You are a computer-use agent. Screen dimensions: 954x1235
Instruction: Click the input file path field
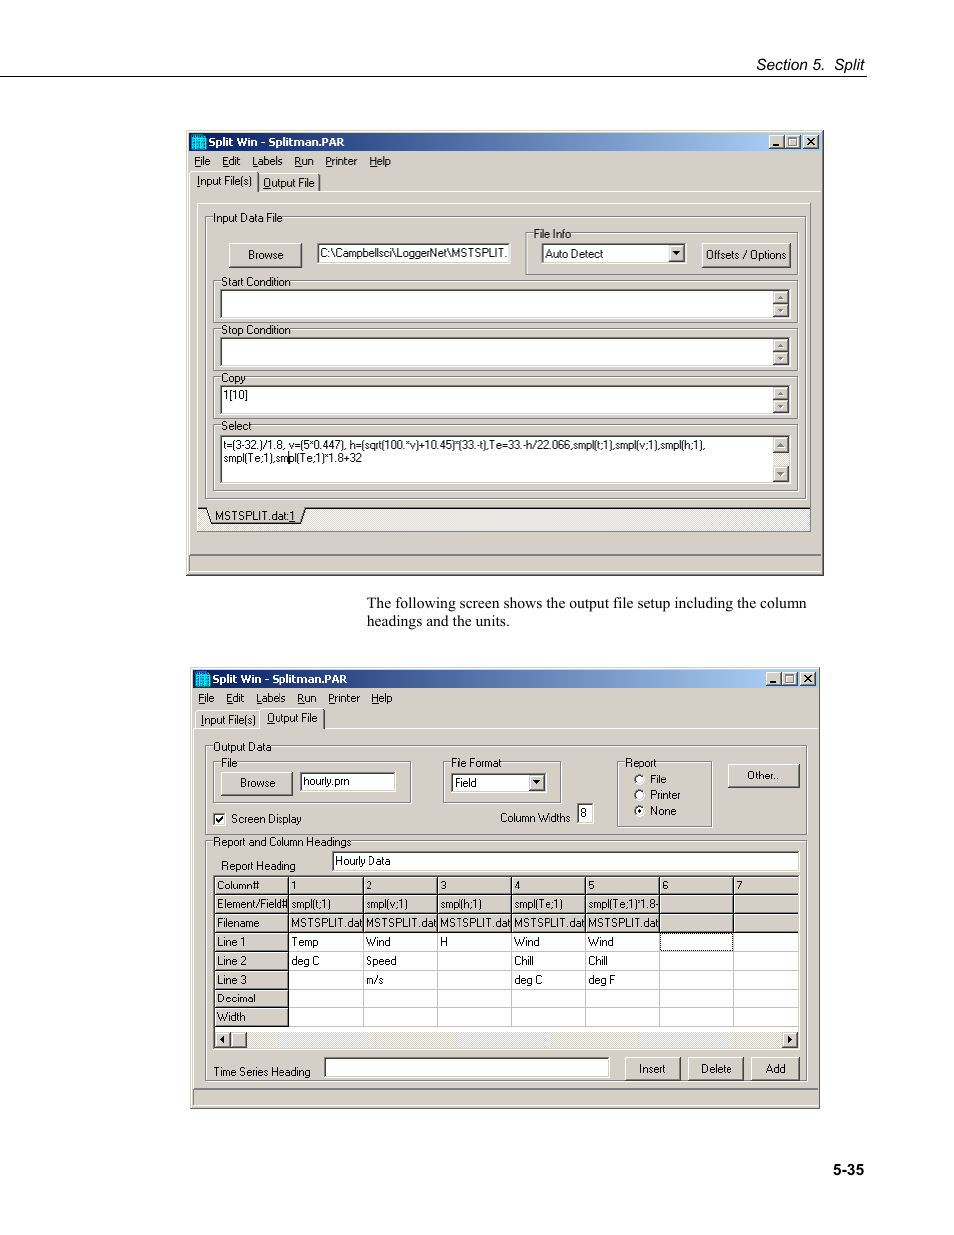(x=413, y=253)
